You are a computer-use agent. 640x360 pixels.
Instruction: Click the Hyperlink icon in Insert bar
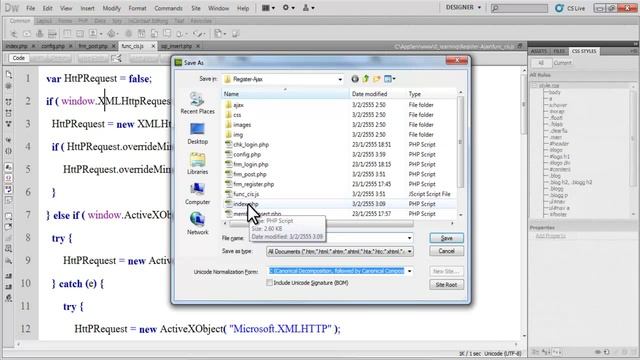pyautogui.click(x=14, y=34)
